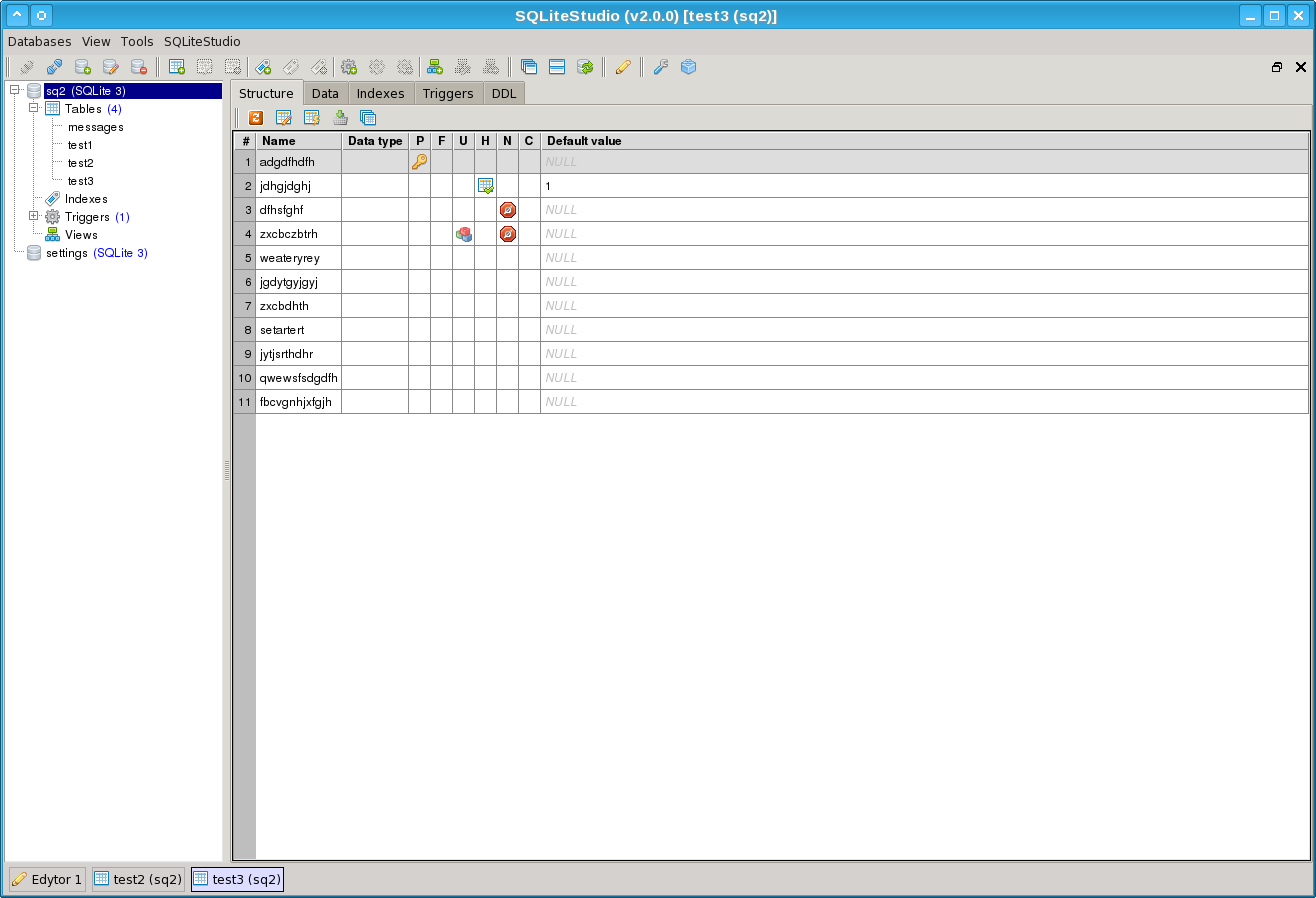Click the blue cube toolbar icon

point(688,67)
